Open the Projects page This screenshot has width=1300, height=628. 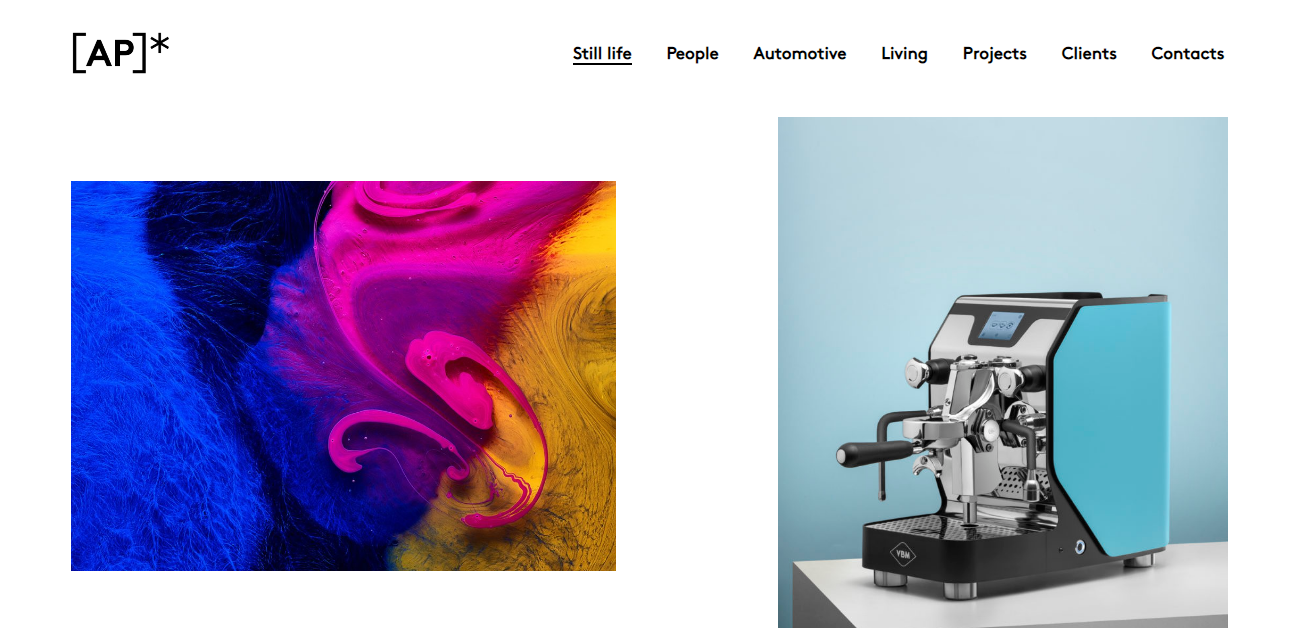click(994, 53)
